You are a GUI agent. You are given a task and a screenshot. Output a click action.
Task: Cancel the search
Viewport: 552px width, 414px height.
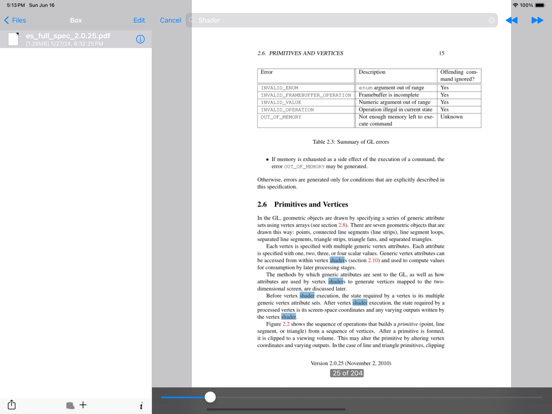pos(170,20)
